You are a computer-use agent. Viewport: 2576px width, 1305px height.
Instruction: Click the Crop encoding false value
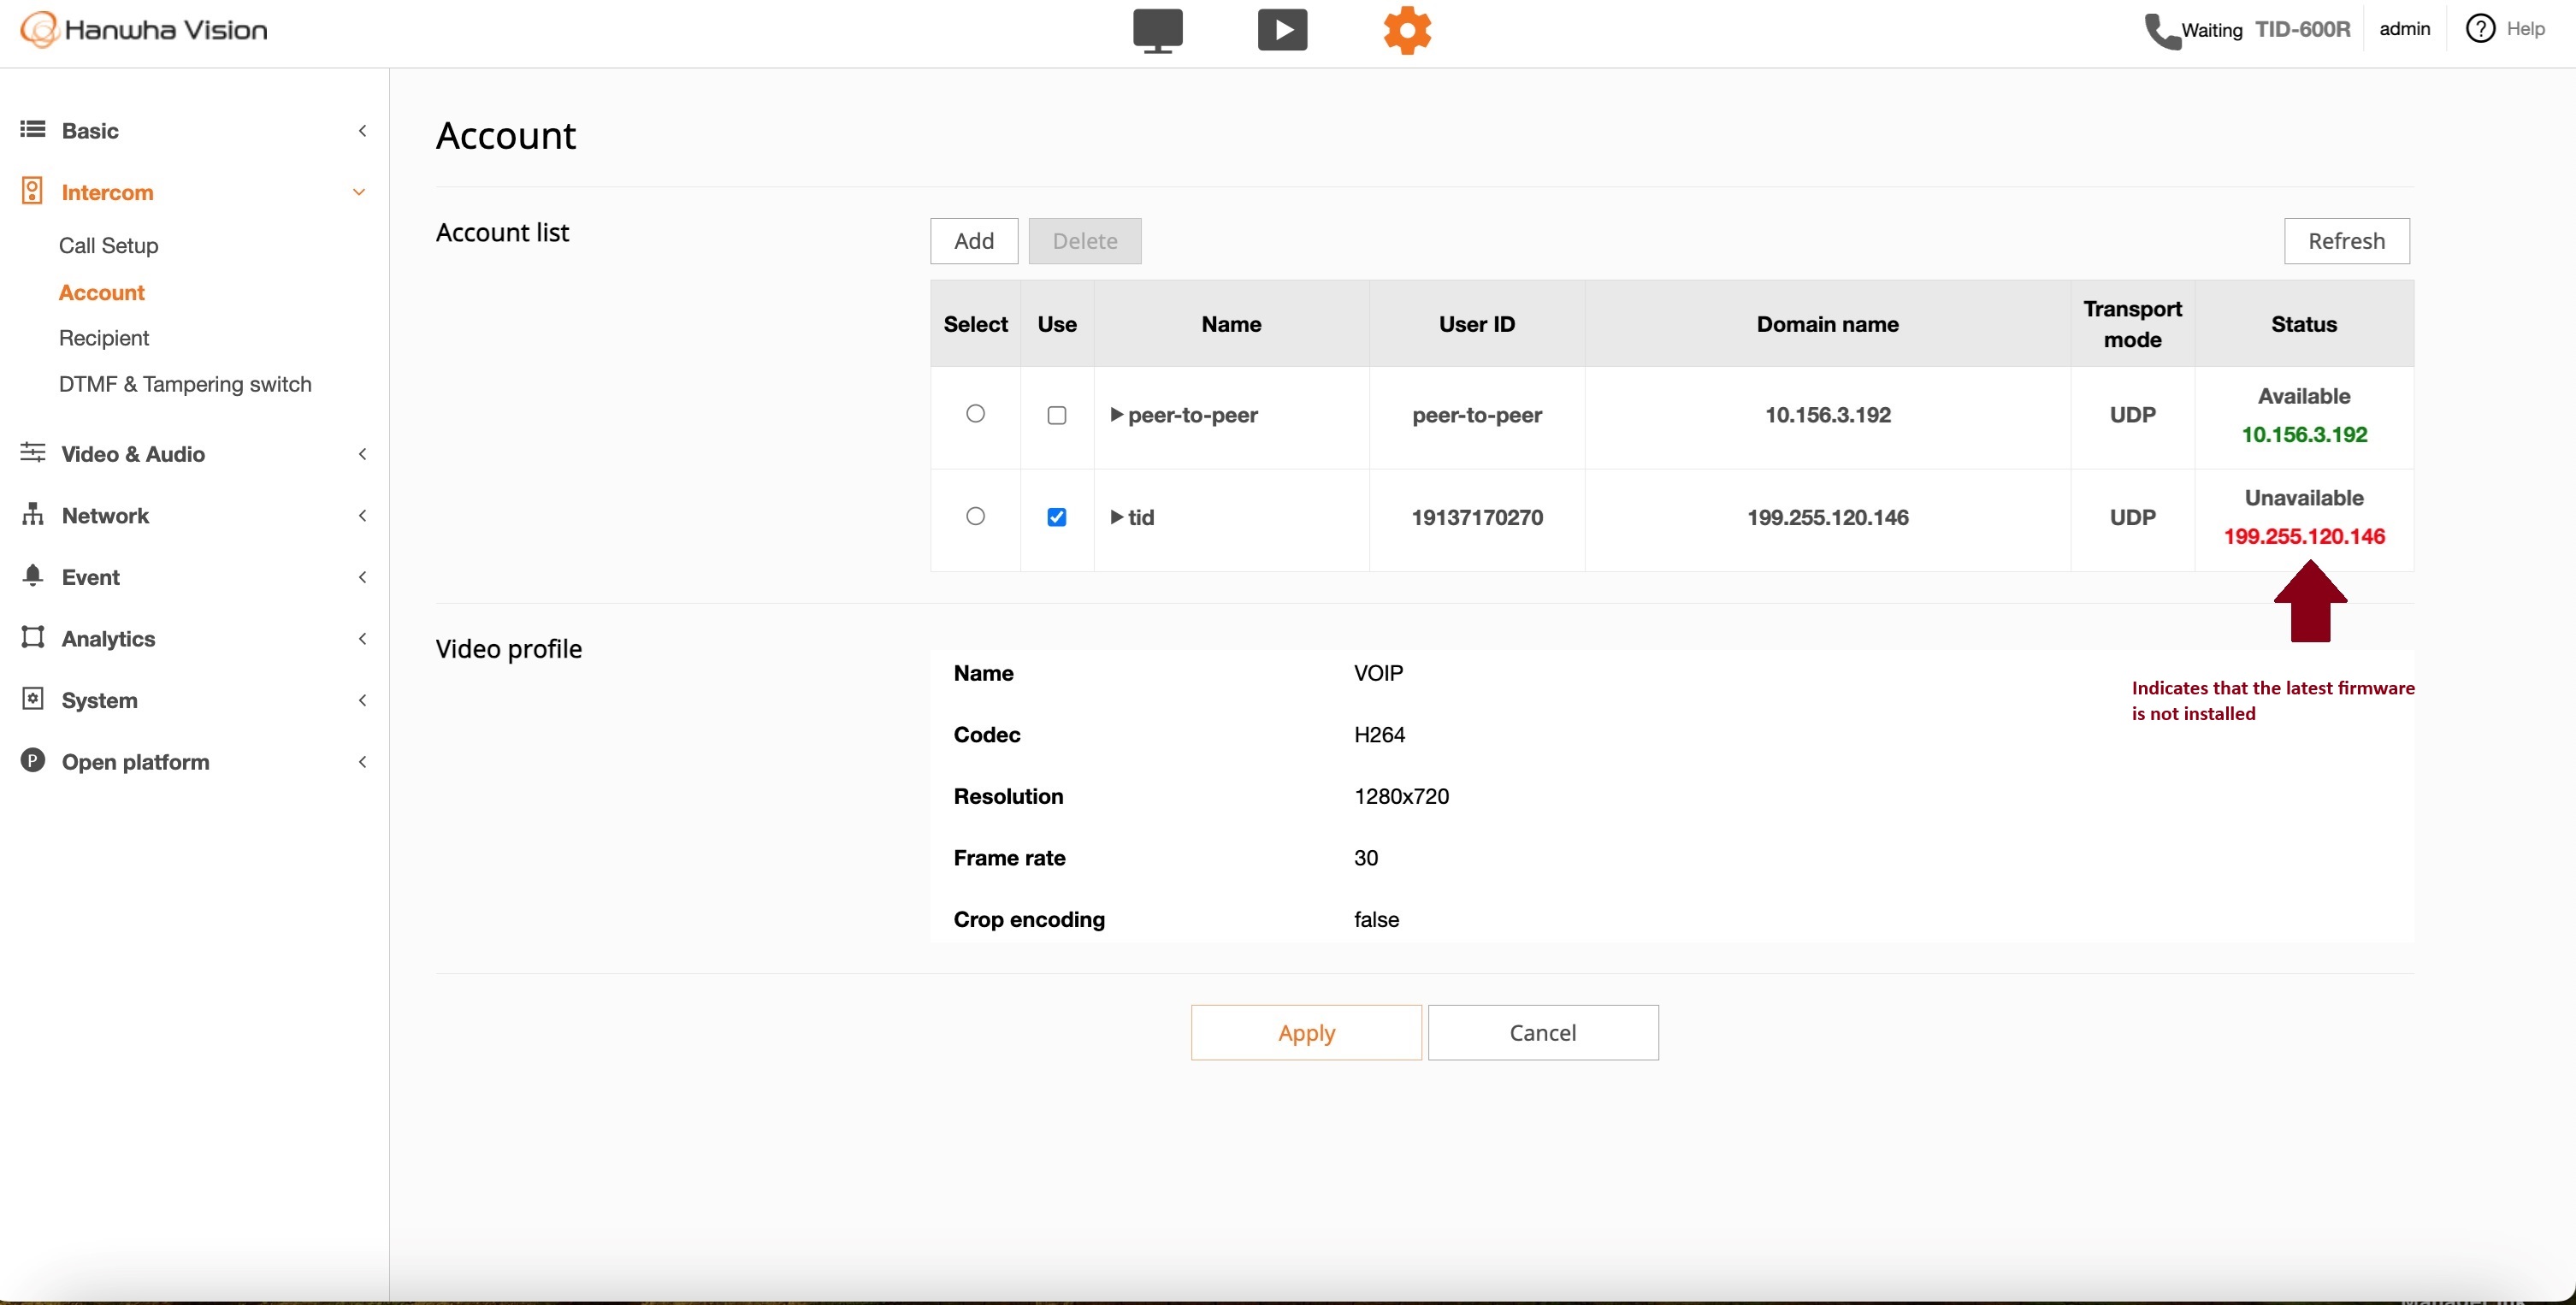(x=1376, y=919)
